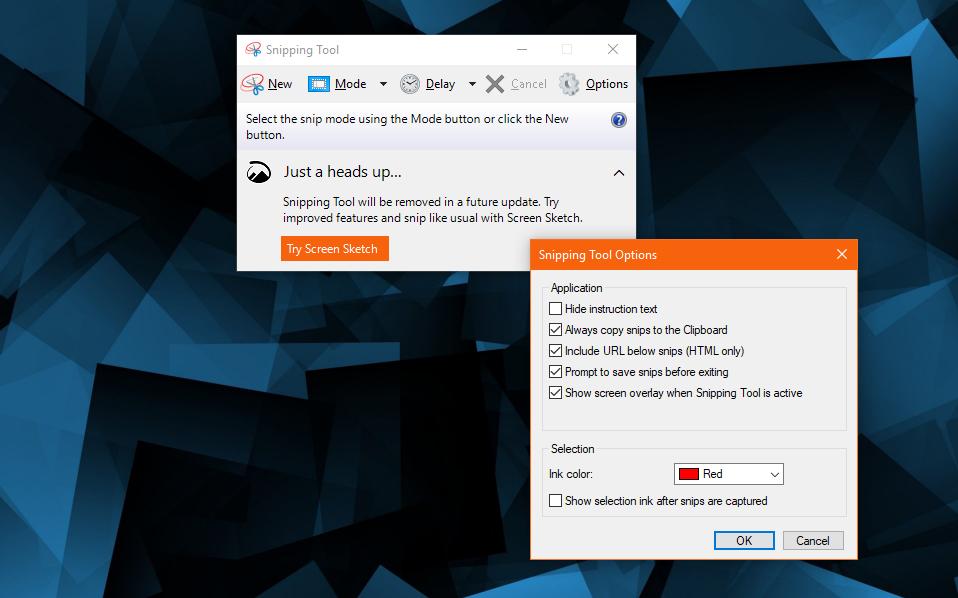Click the New text label in toolbar

click(x=280, y=84)
